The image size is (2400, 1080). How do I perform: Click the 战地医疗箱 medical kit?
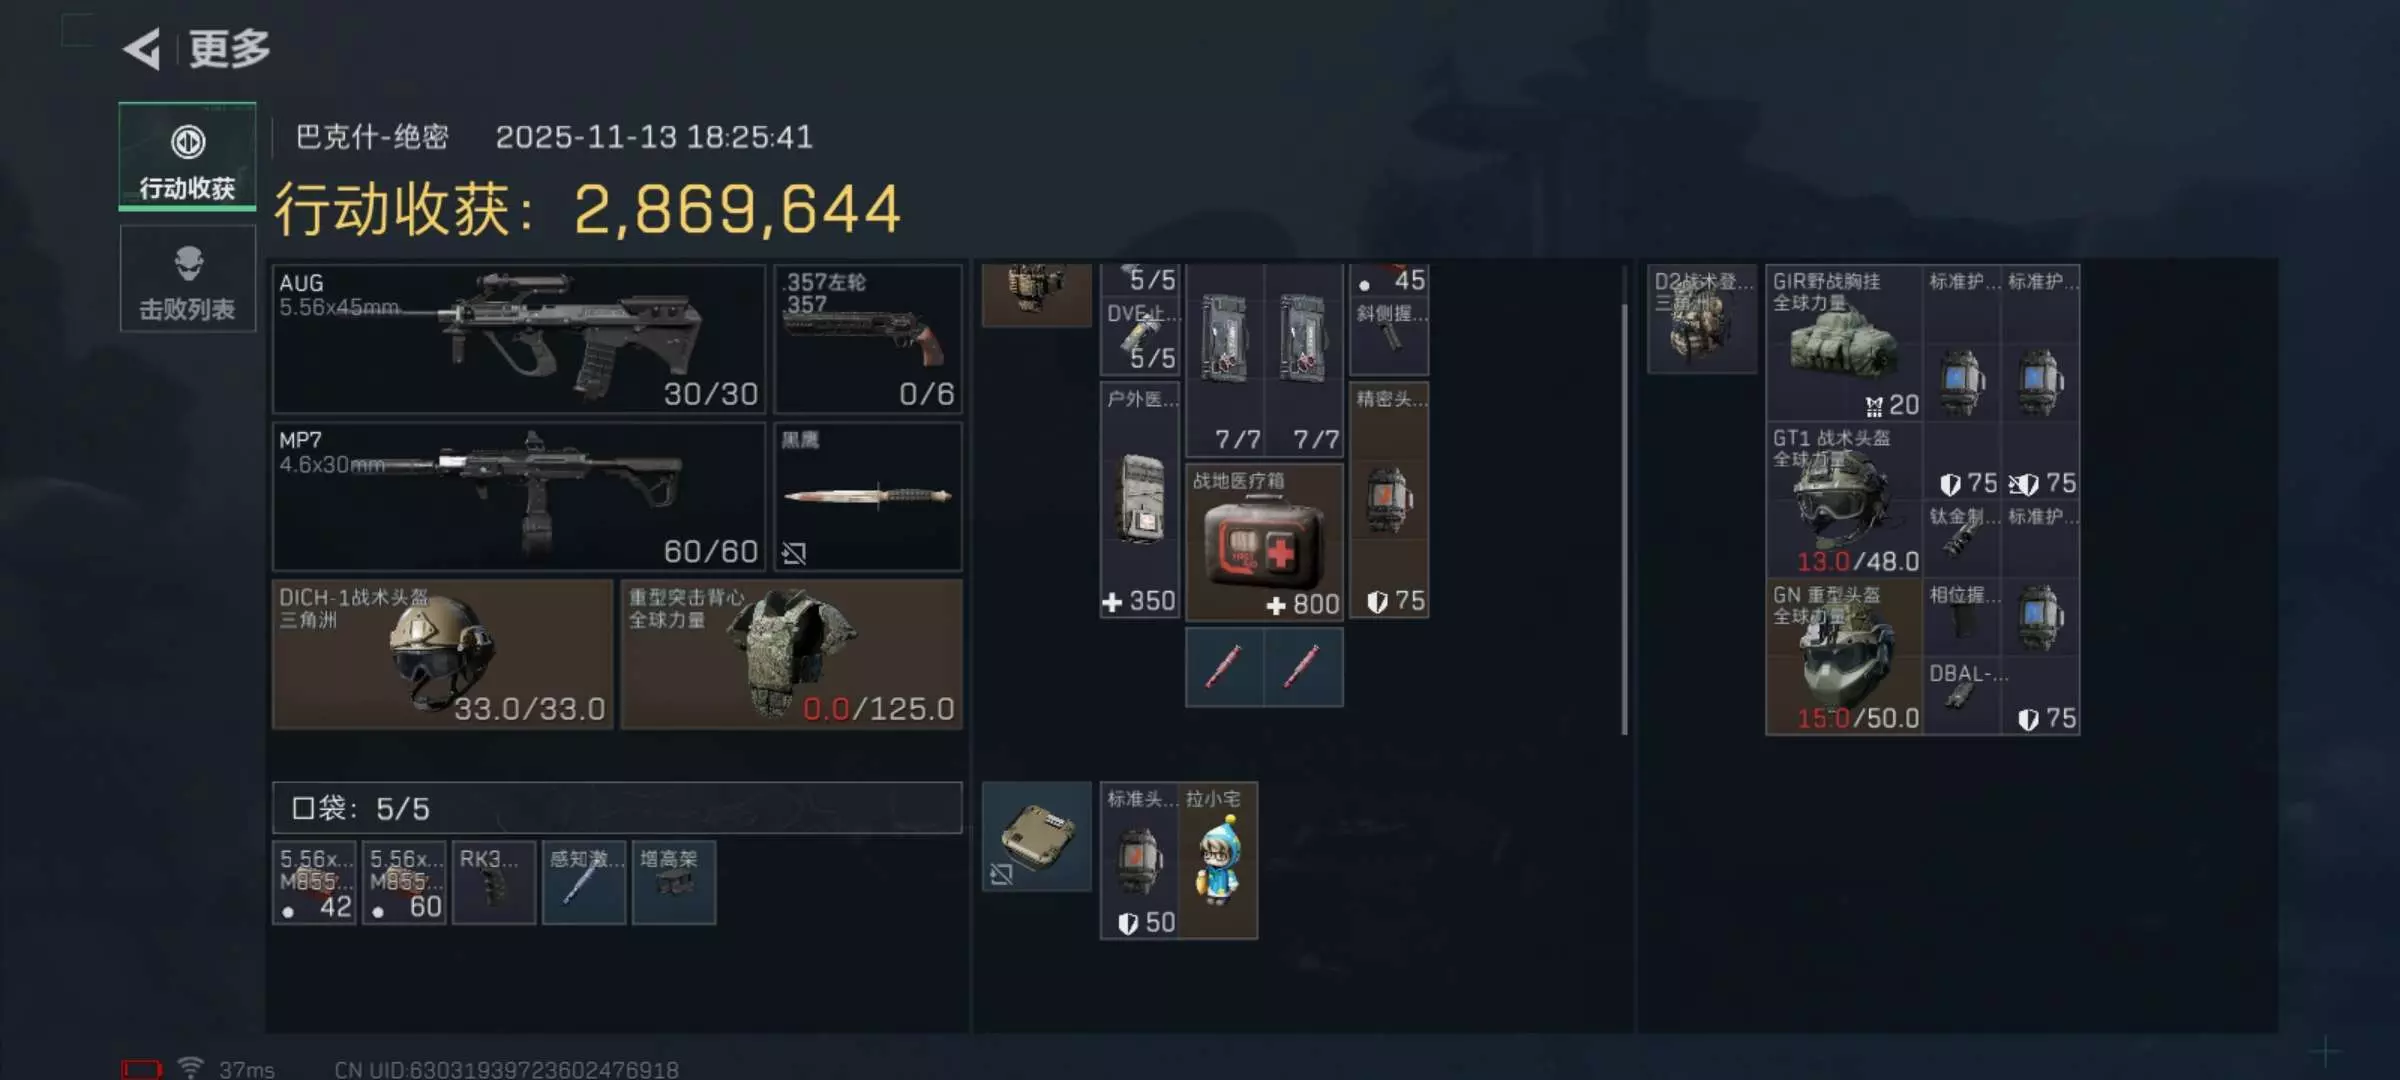[1265, 542]
